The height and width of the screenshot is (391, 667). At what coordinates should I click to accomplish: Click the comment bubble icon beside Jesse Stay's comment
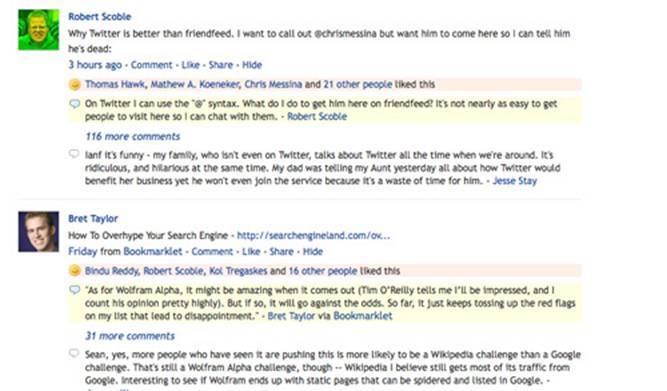point(74,154)
